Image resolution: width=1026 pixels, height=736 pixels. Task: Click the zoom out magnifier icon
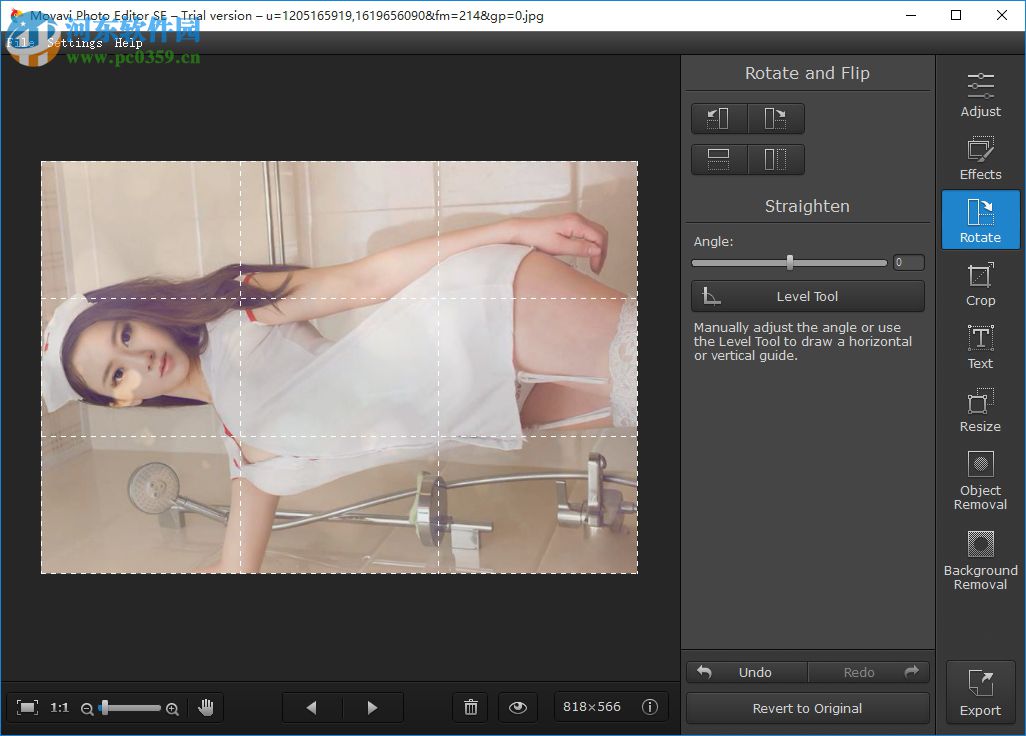coord(86,709)
